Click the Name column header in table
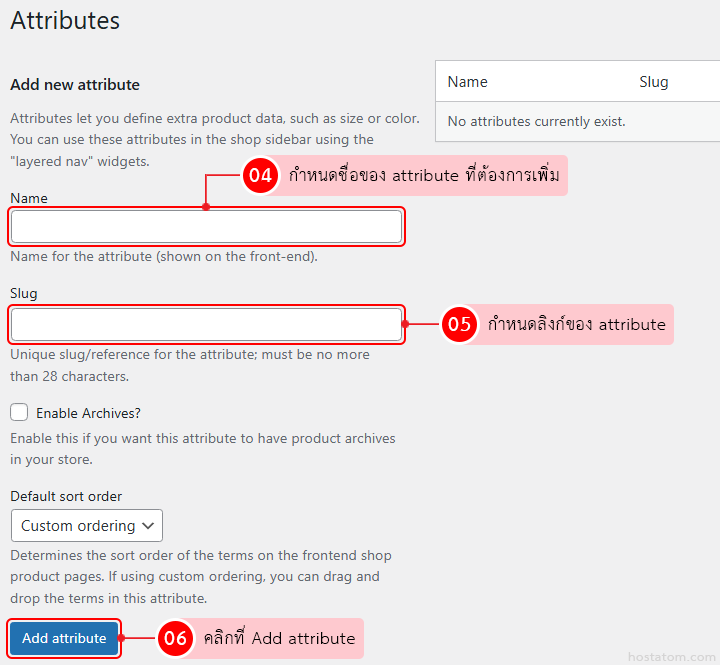720x665 pixels. (467, 82)
